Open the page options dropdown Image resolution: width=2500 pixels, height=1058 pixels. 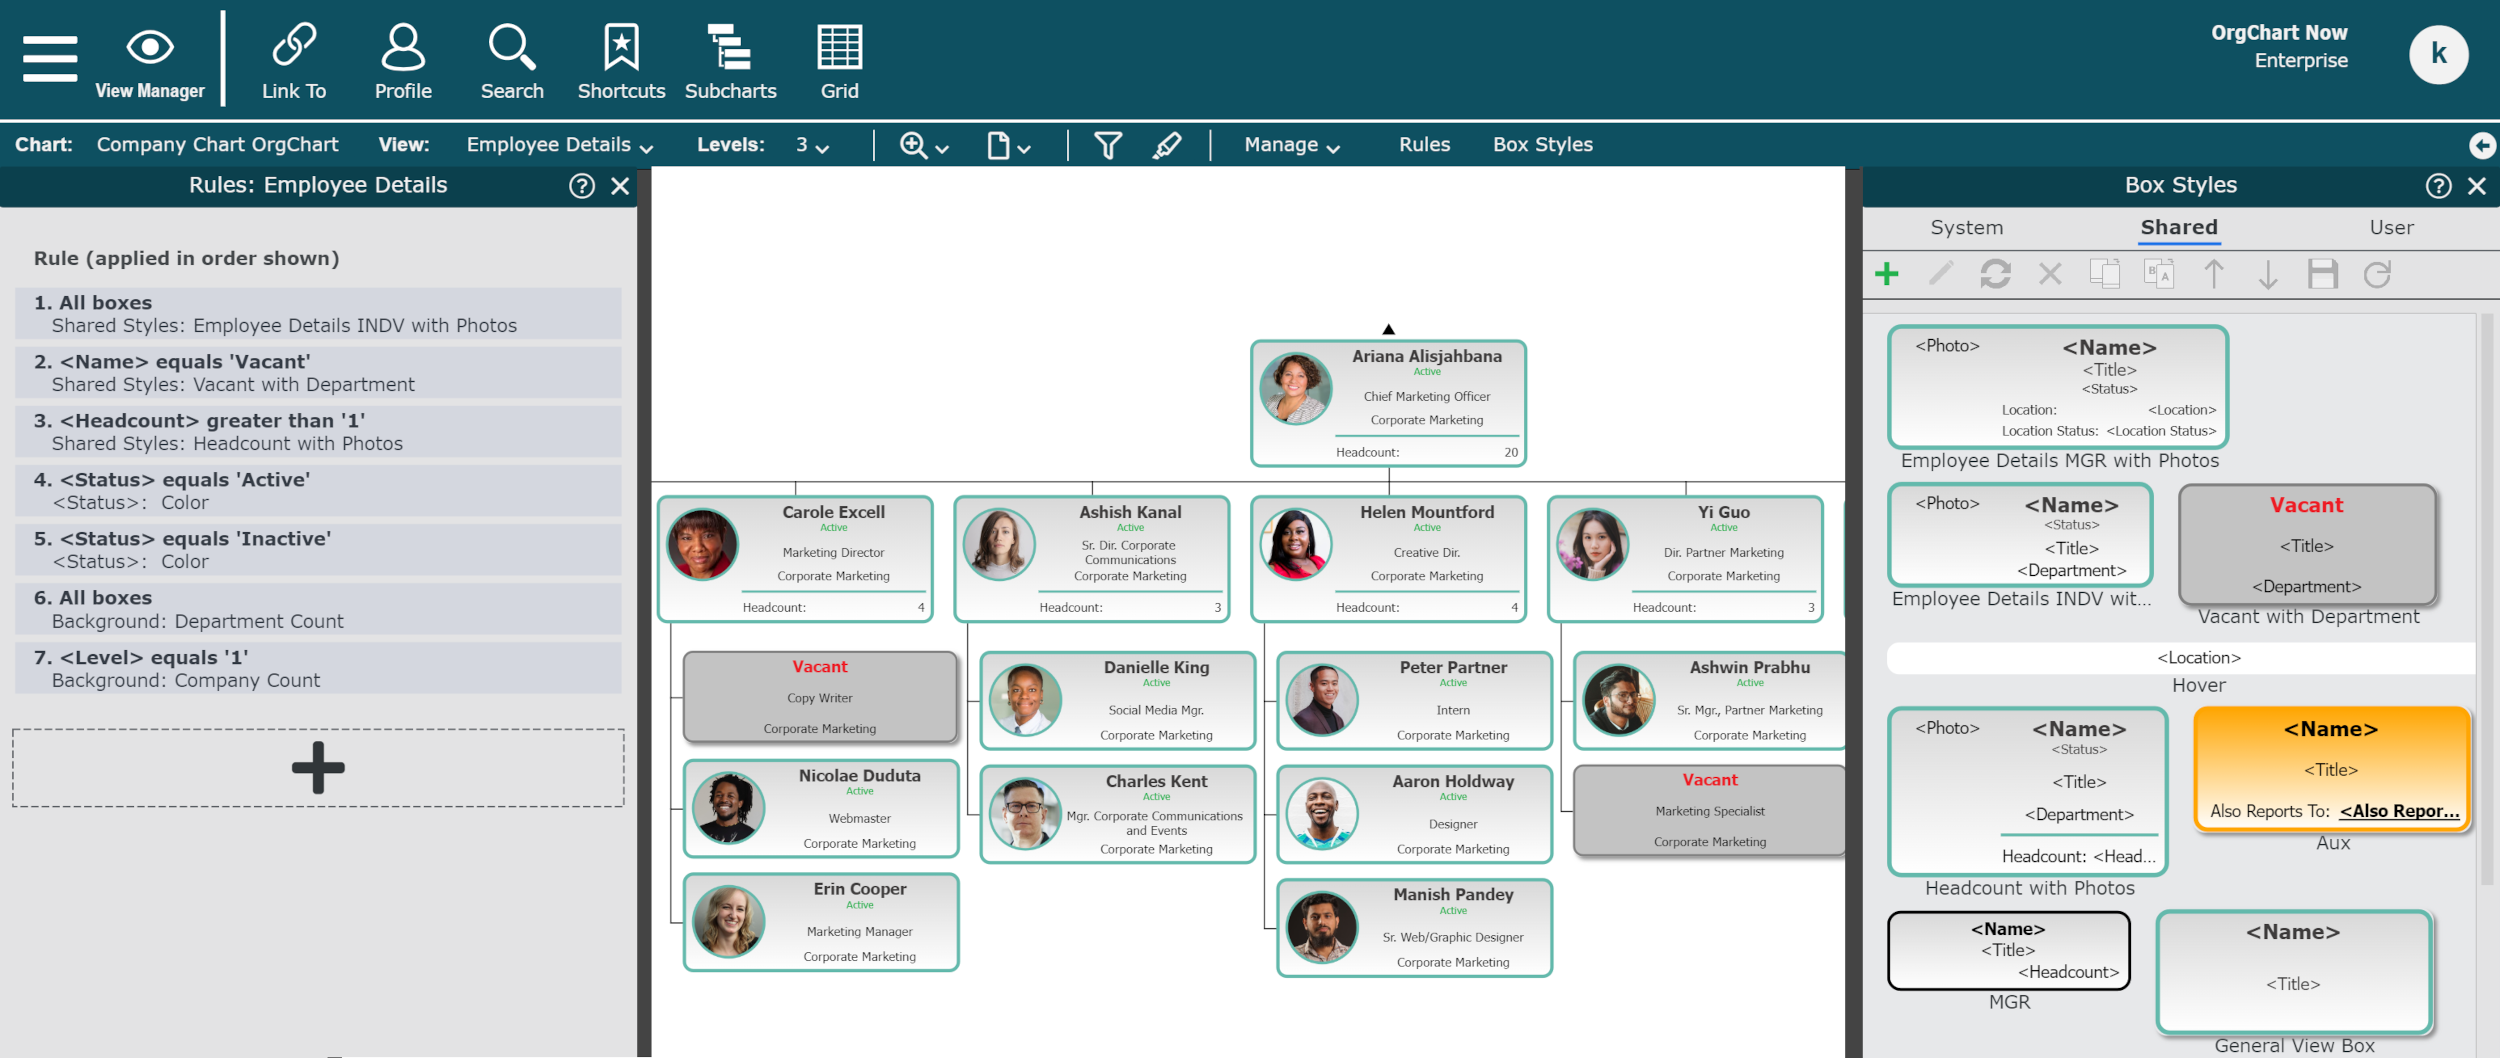[x=1008, y=146]
